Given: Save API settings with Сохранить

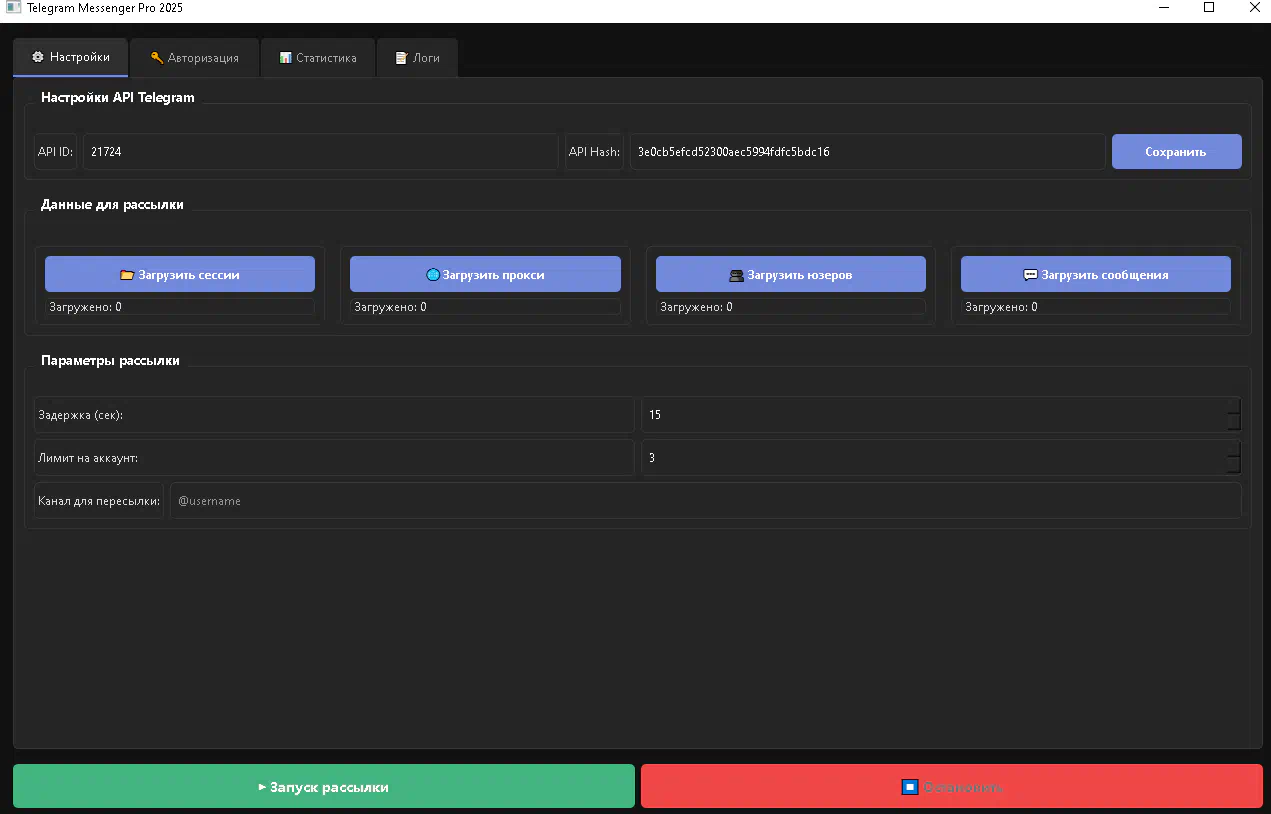Looking at the screenshot, I should pyautogui.click(x=1176, y=152).
